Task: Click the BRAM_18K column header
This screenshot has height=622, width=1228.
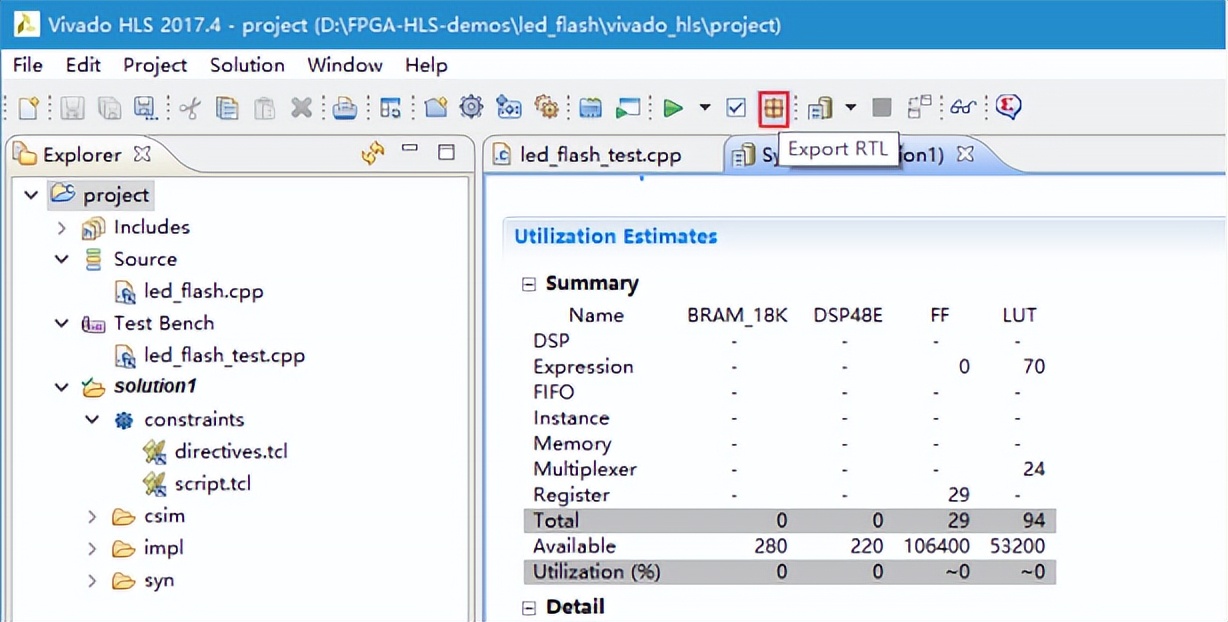Action: pyautogui.click(x=737, y=315)
